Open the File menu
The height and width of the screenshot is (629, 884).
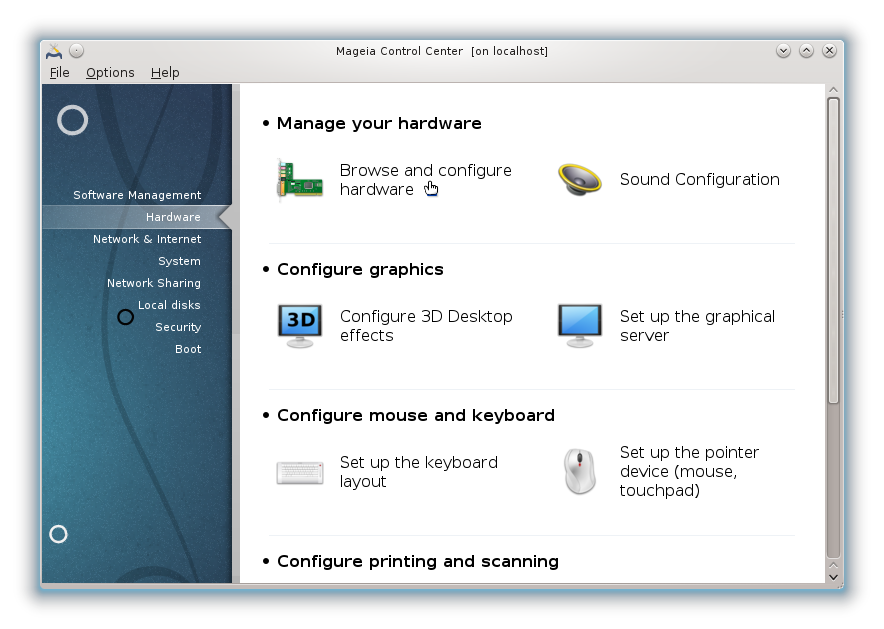coord(59,72)
